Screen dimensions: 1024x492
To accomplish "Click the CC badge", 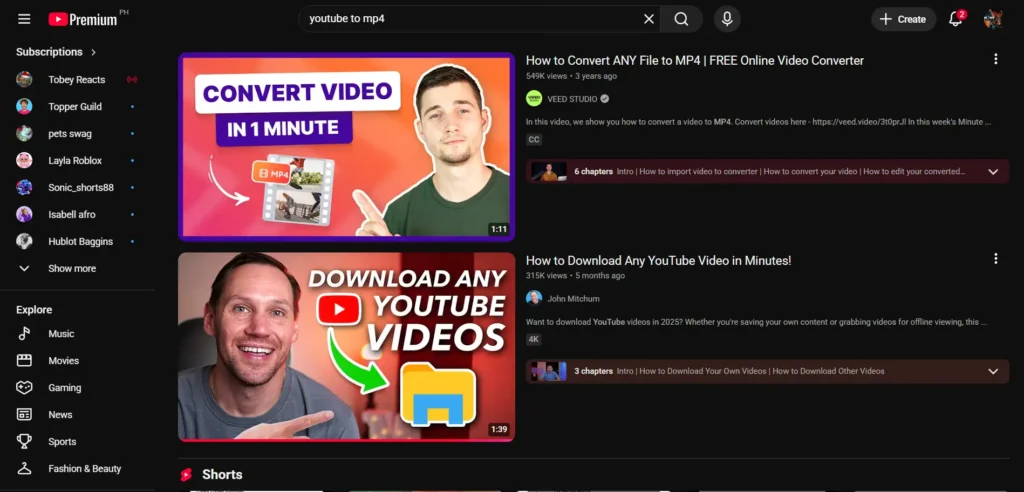I will [x=534, y=140].
